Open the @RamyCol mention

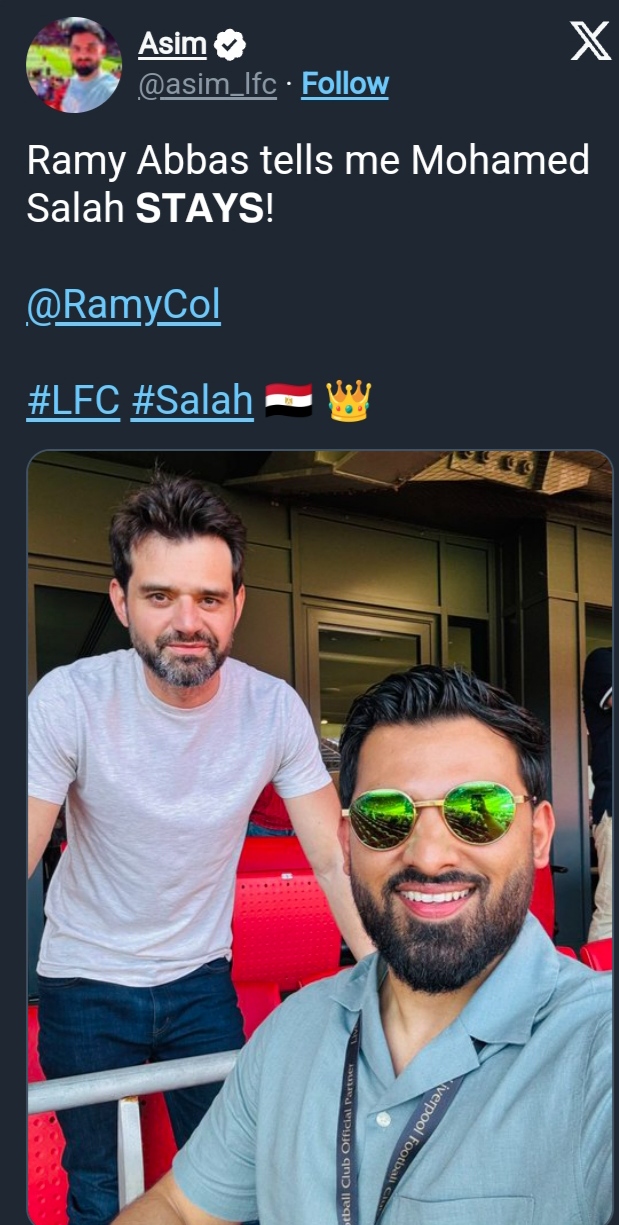click(x=123, y=306)
